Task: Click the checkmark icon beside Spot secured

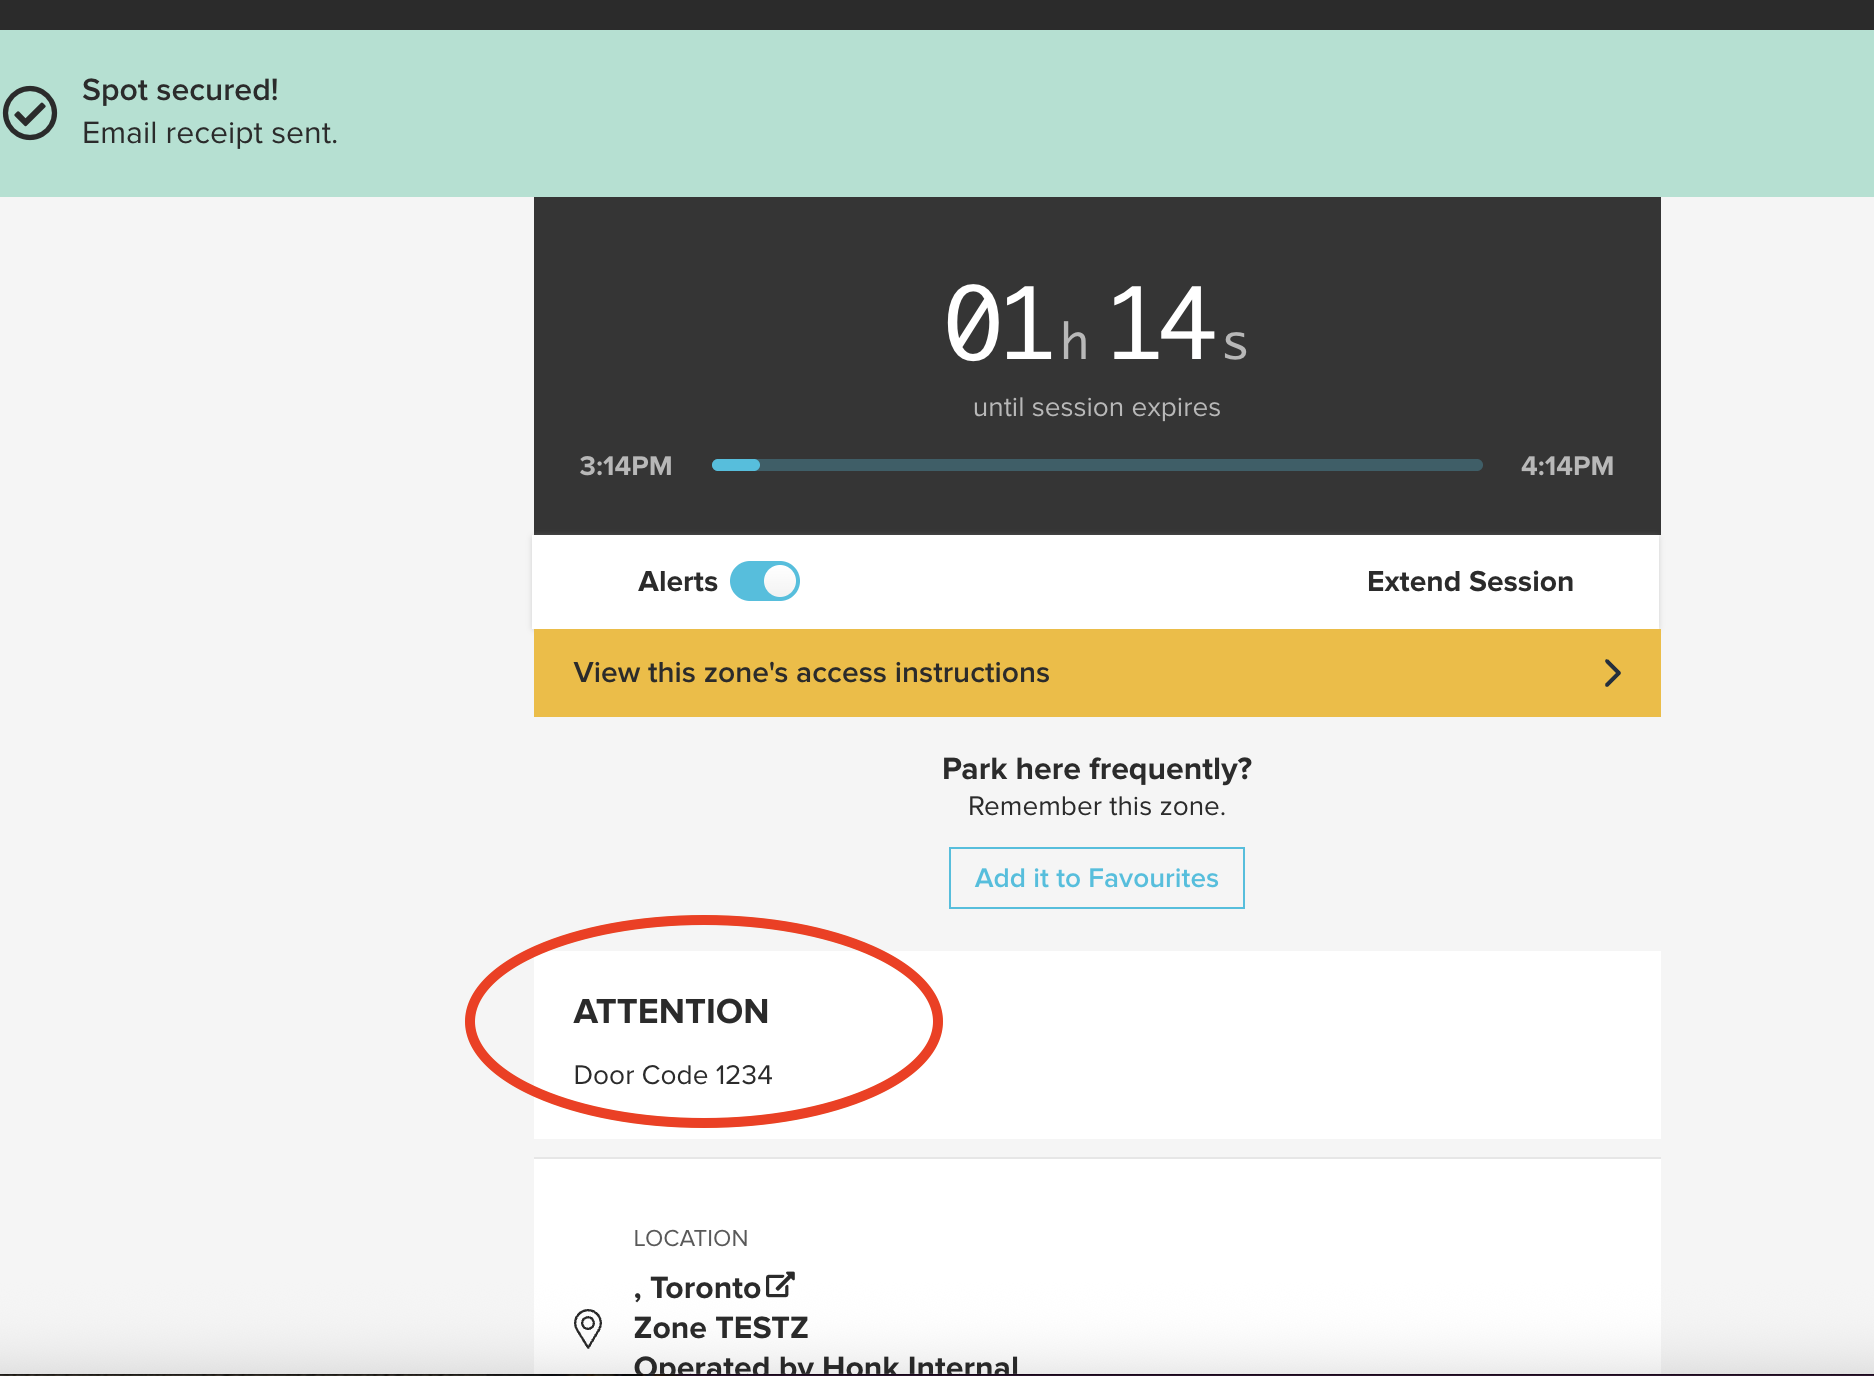Action: [30, 111]
